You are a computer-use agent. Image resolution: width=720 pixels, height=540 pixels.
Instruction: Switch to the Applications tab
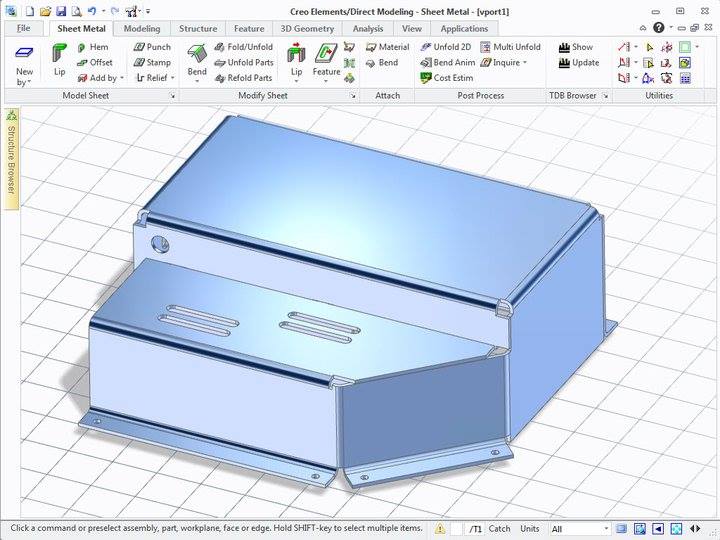464,28
